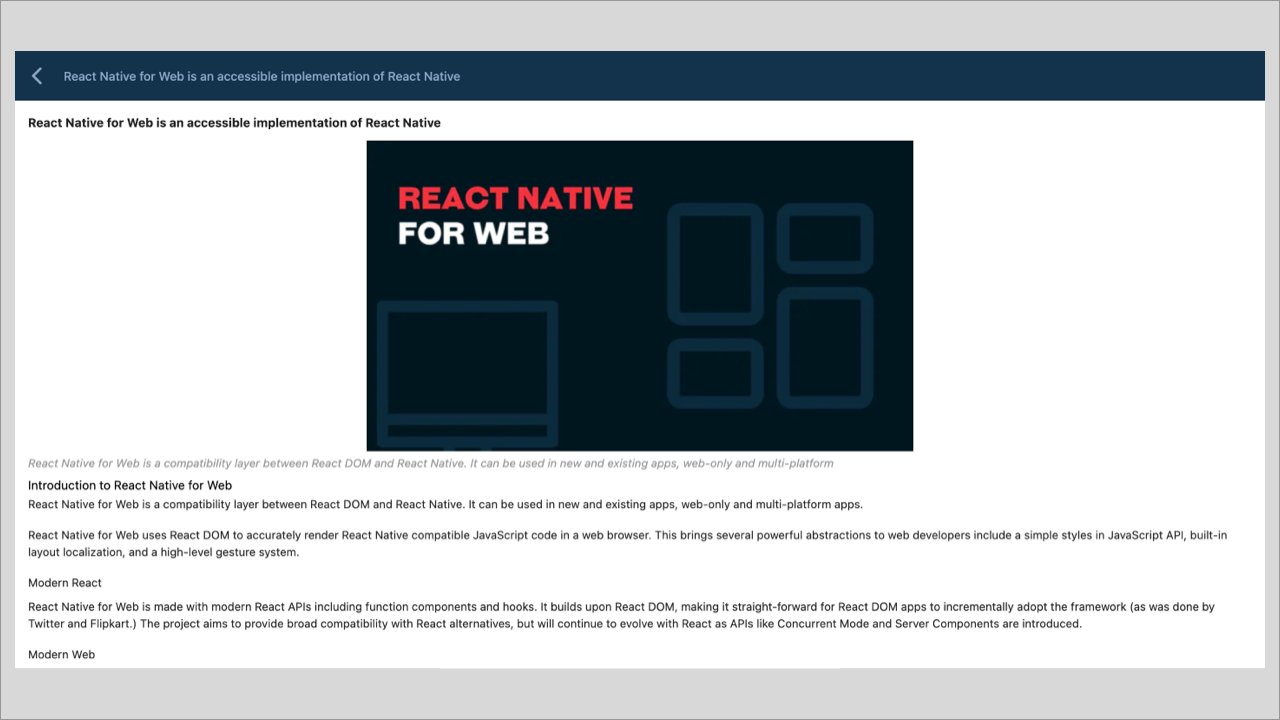Go back using the header chevron arrow
This screenshot has height=720, width=1280.
tap(37, 76)
